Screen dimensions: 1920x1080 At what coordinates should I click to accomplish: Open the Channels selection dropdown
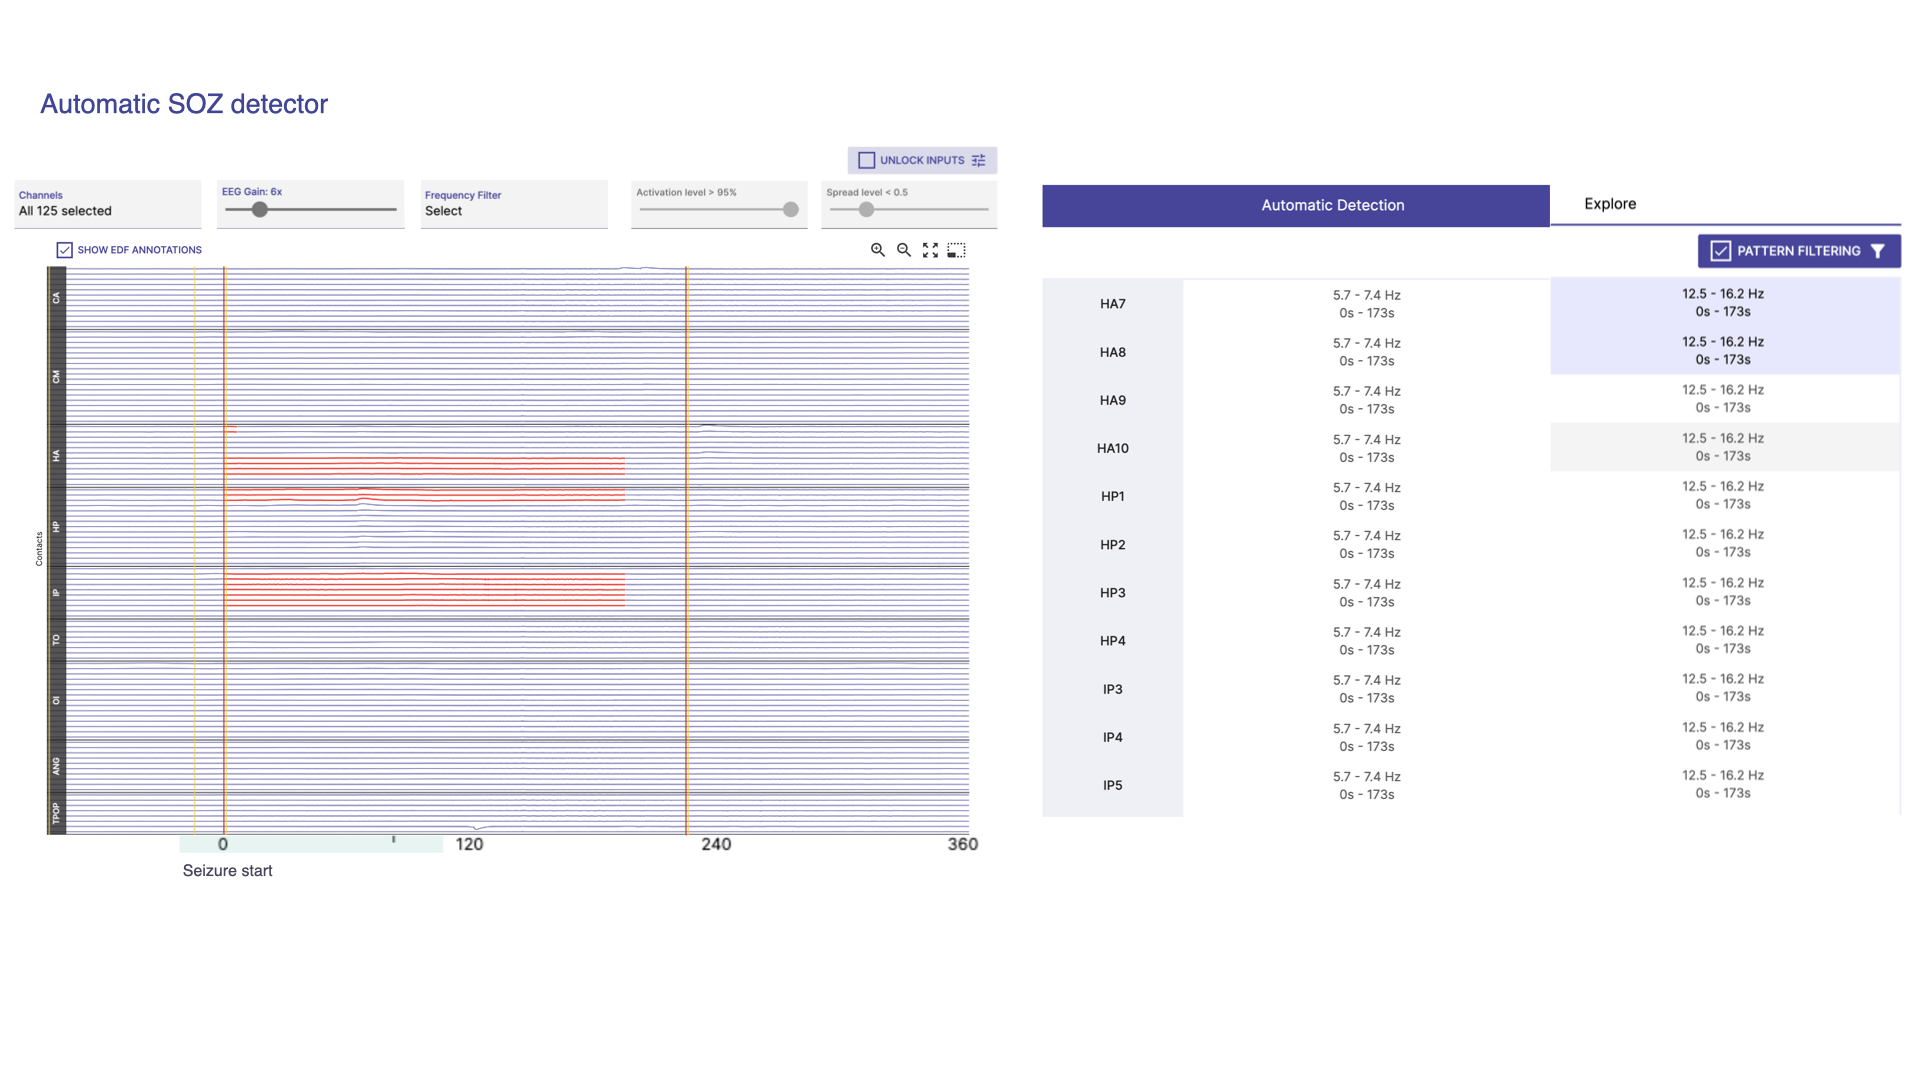tap(107, 204)
